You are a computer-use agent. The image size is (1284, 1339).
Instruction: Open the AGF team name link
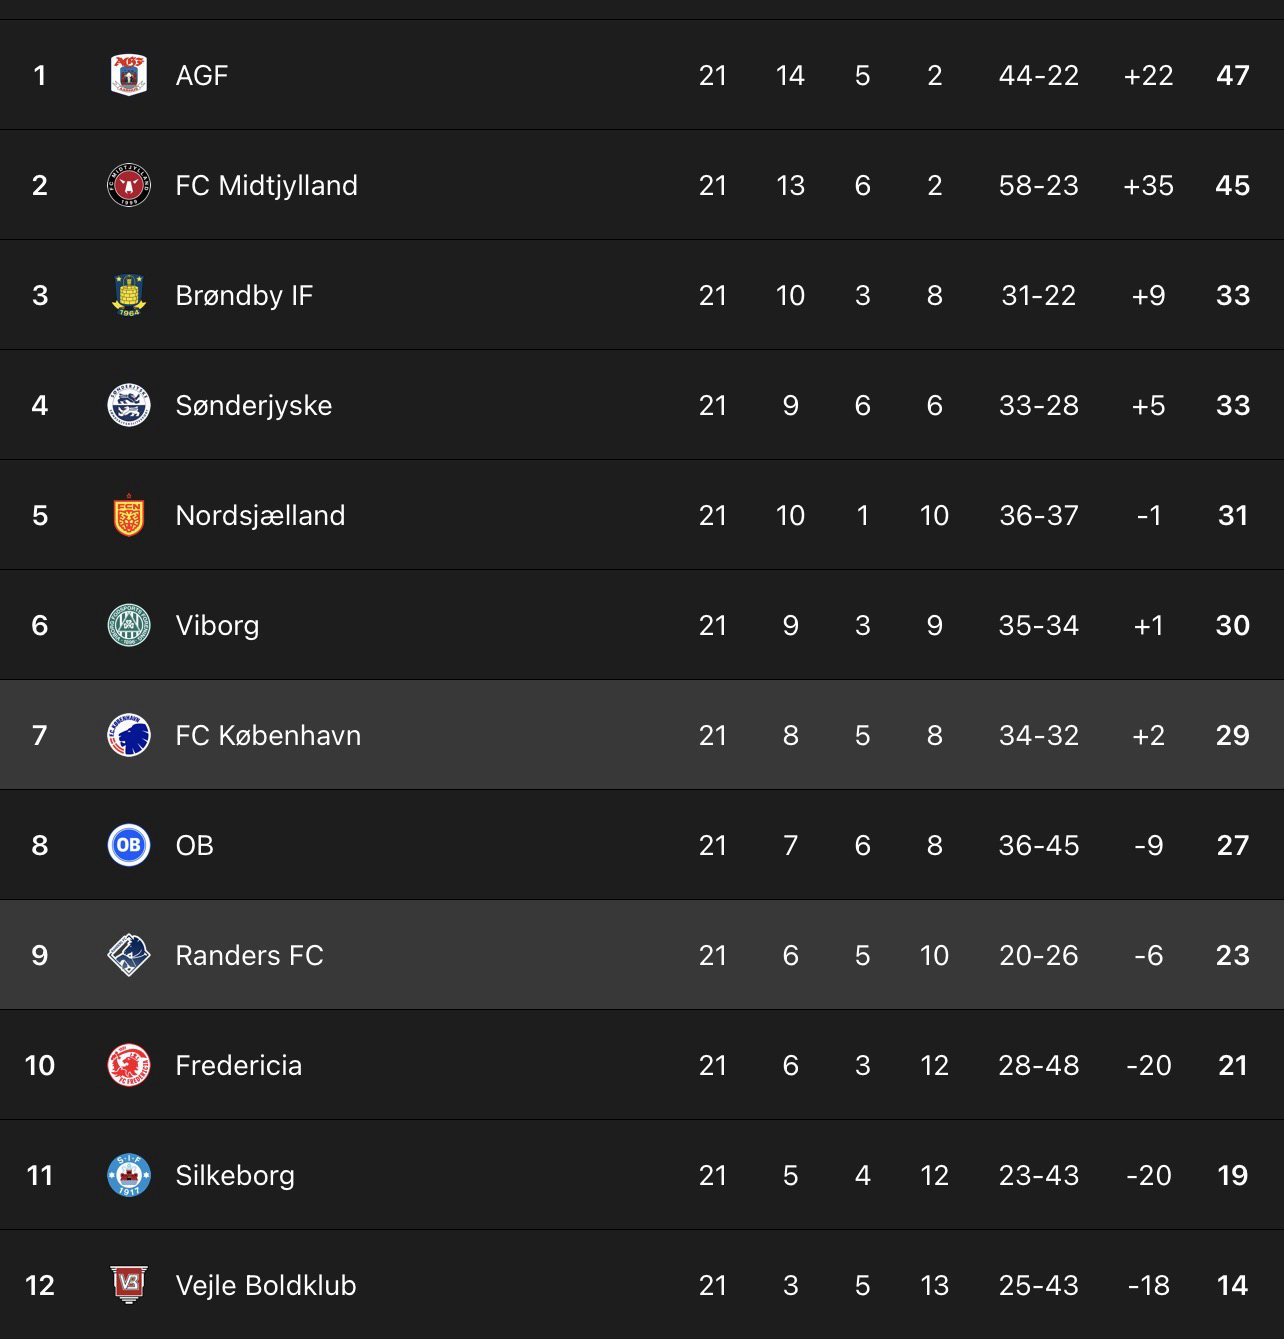(202, 75)
